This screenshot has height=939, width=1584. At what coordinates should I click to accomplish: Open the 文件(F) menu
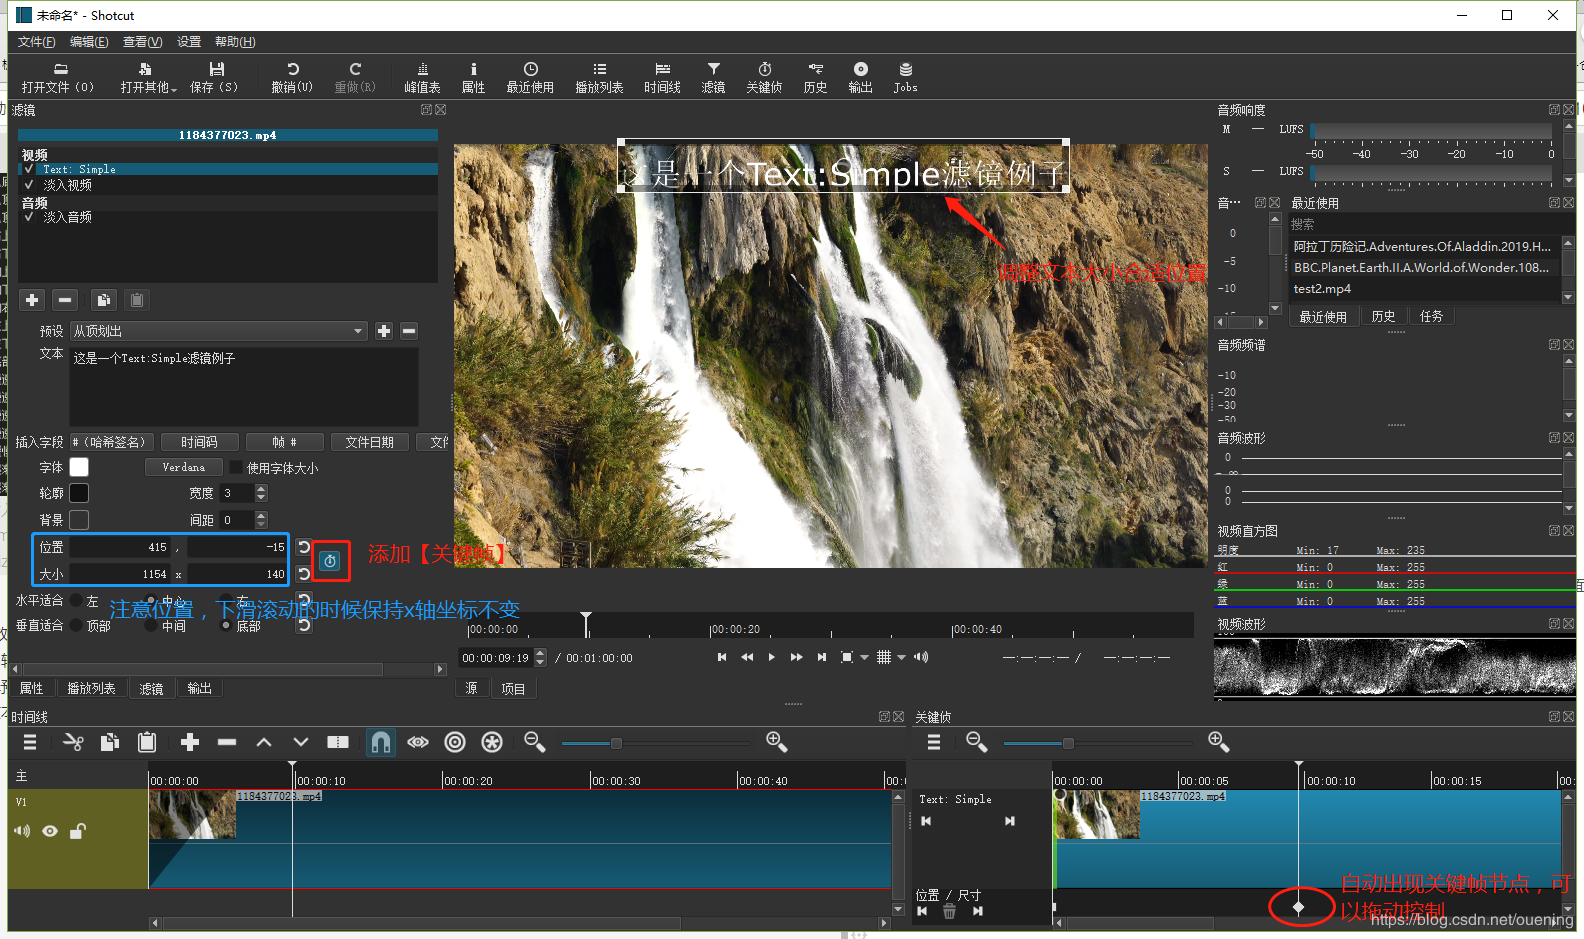(36, 42)
